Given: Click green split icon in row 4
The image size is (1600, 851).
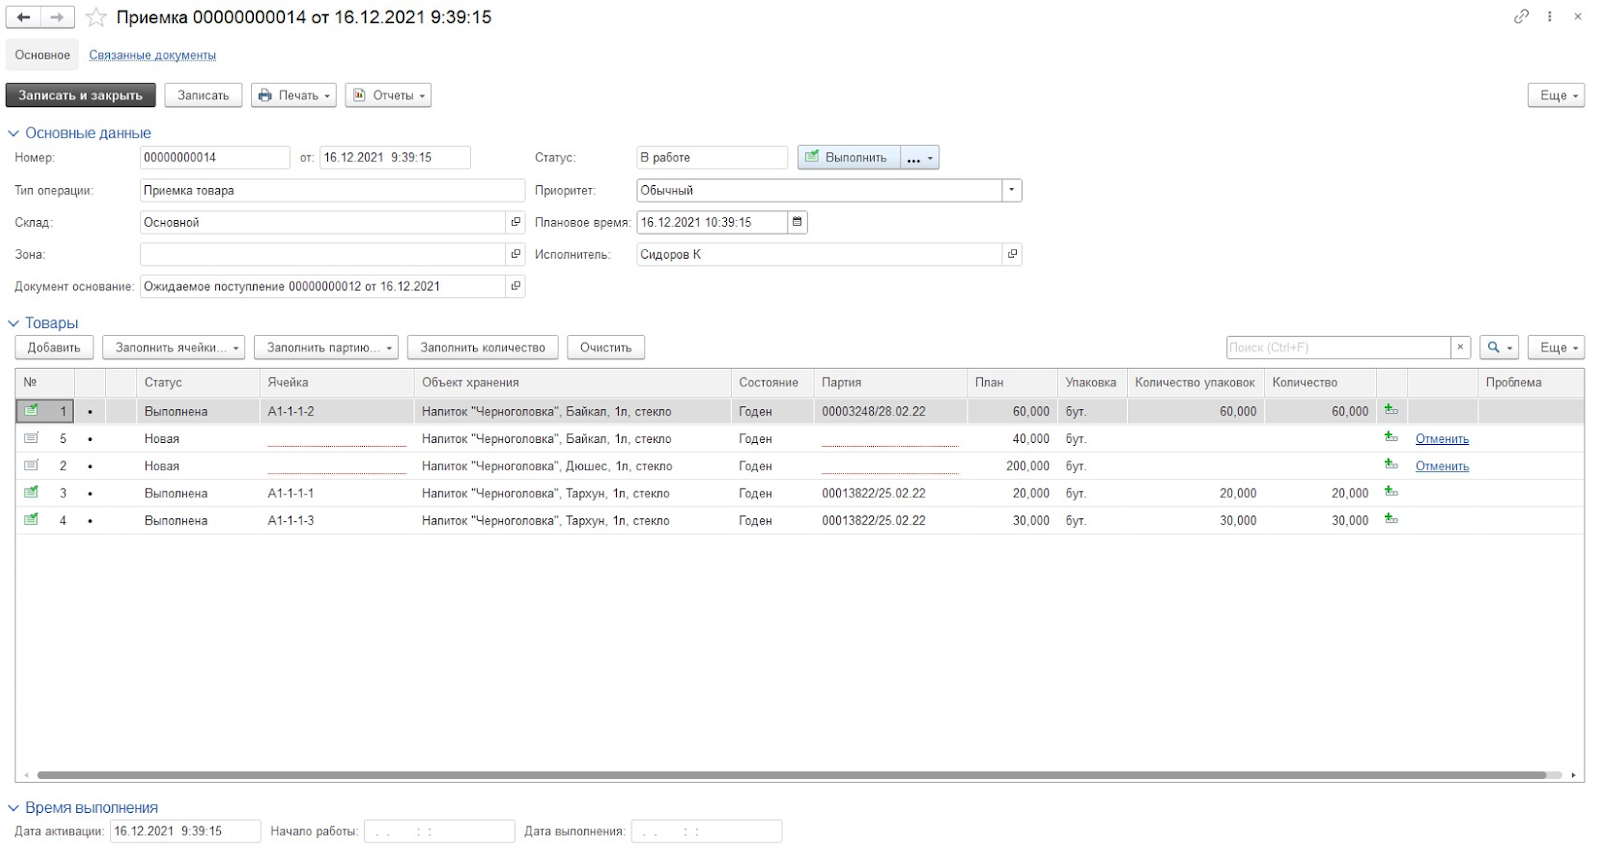Looking at the screenshot, I should pyautogui.click(x=1391, y=519).
